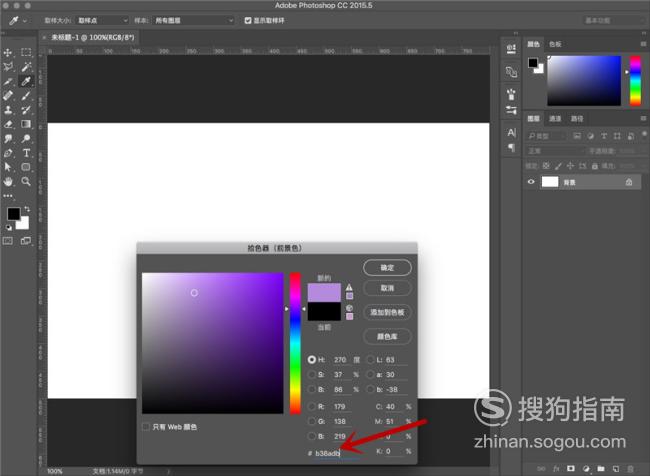Viewport: 650px width, 476px height.
Task: Switch to the 色板 Swatches tab
Action: tap(555, 44)
